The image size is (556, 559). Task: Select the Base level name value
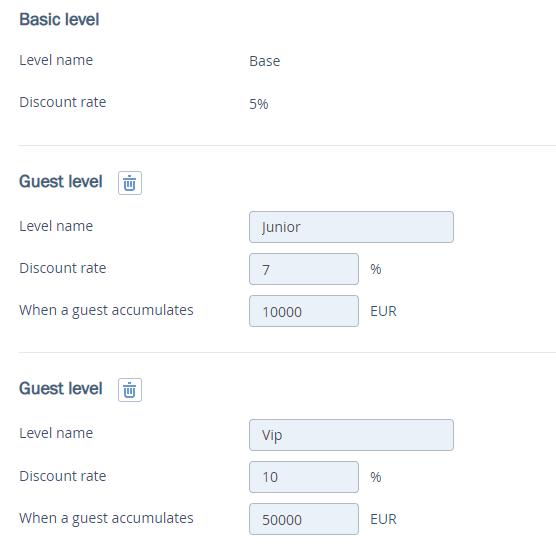click(x=265, y=61)
